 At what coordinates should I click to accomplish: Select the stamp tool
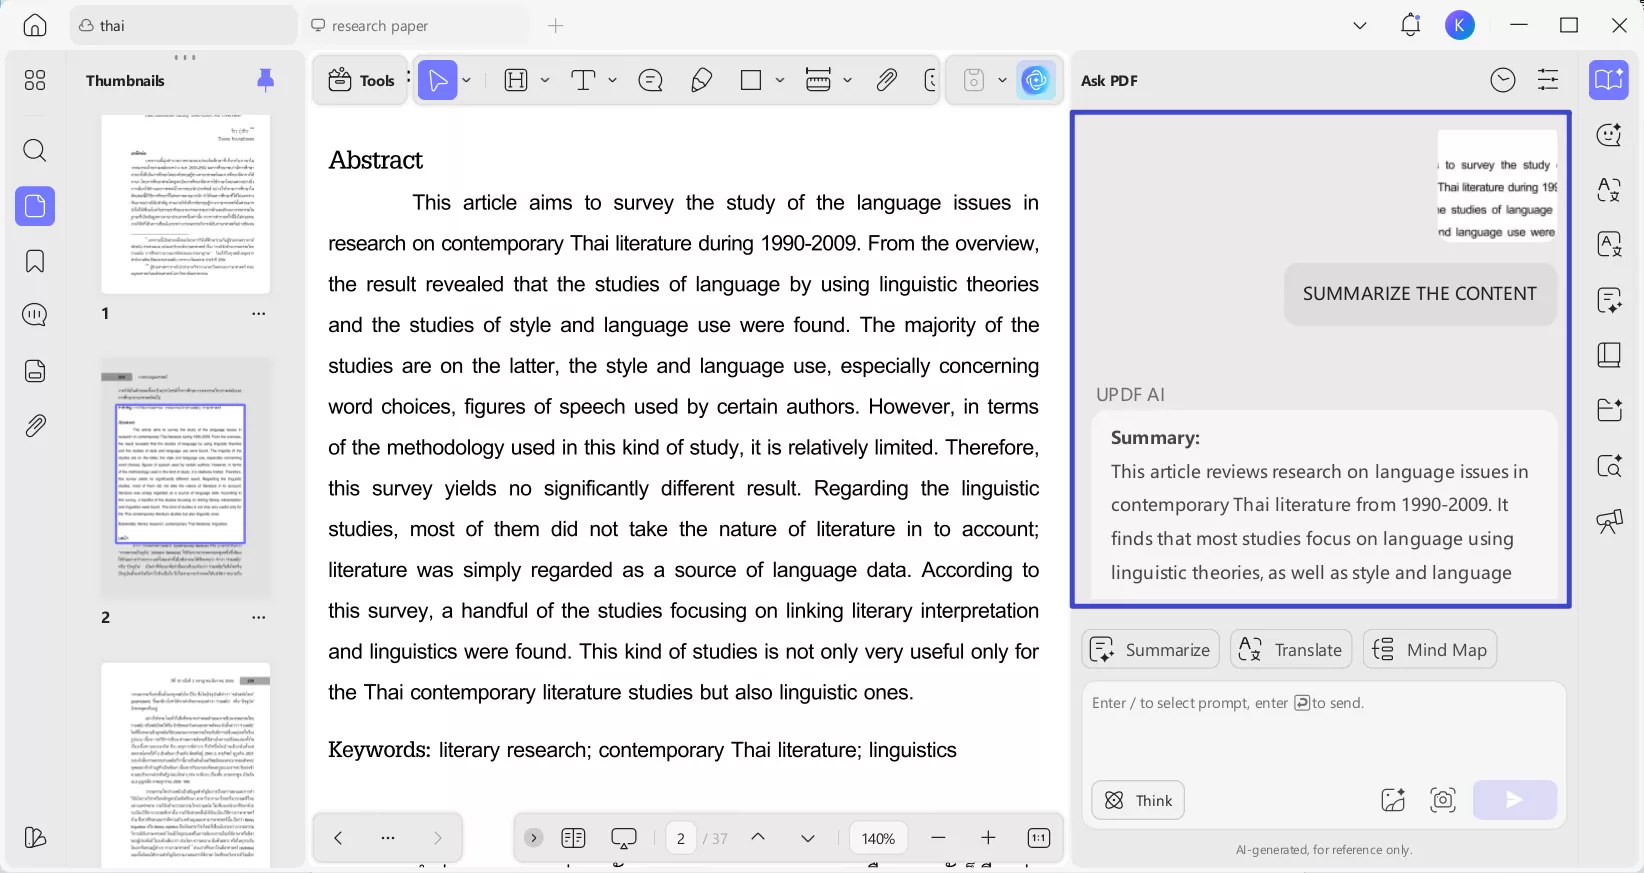coord(818,80)
